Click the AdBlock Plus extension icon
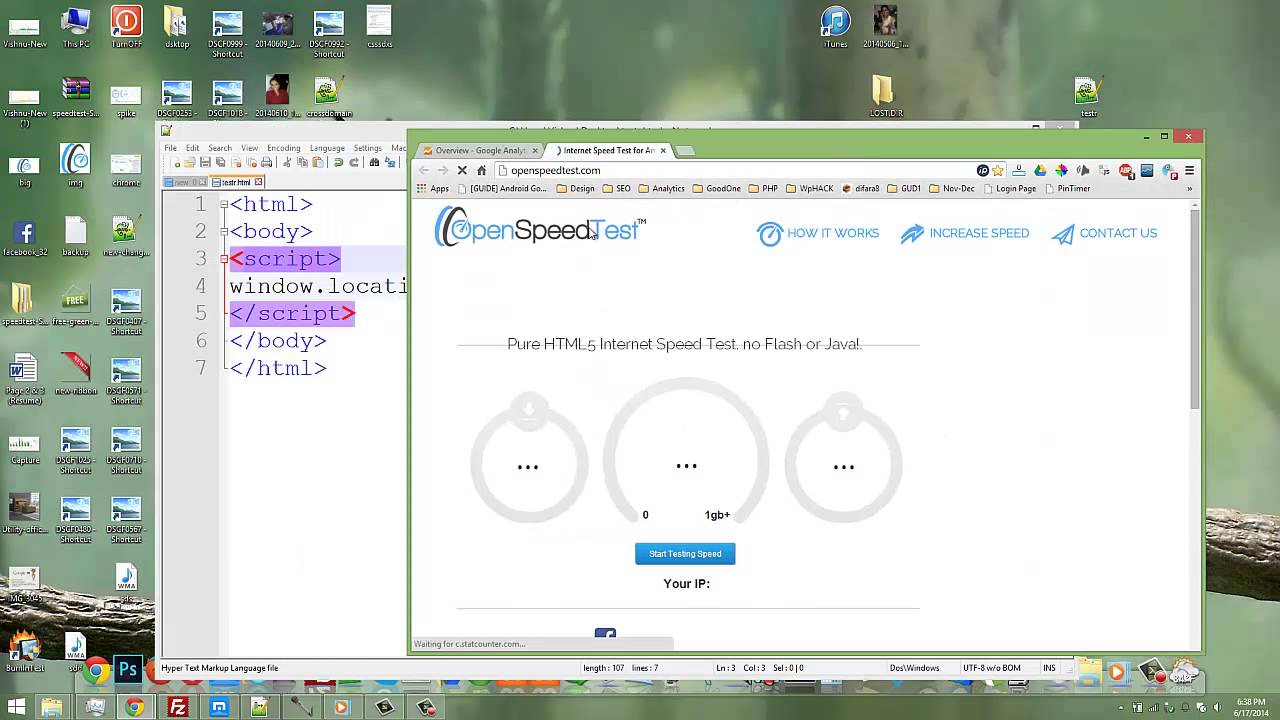The image size is (1280, 720). 1126,171
